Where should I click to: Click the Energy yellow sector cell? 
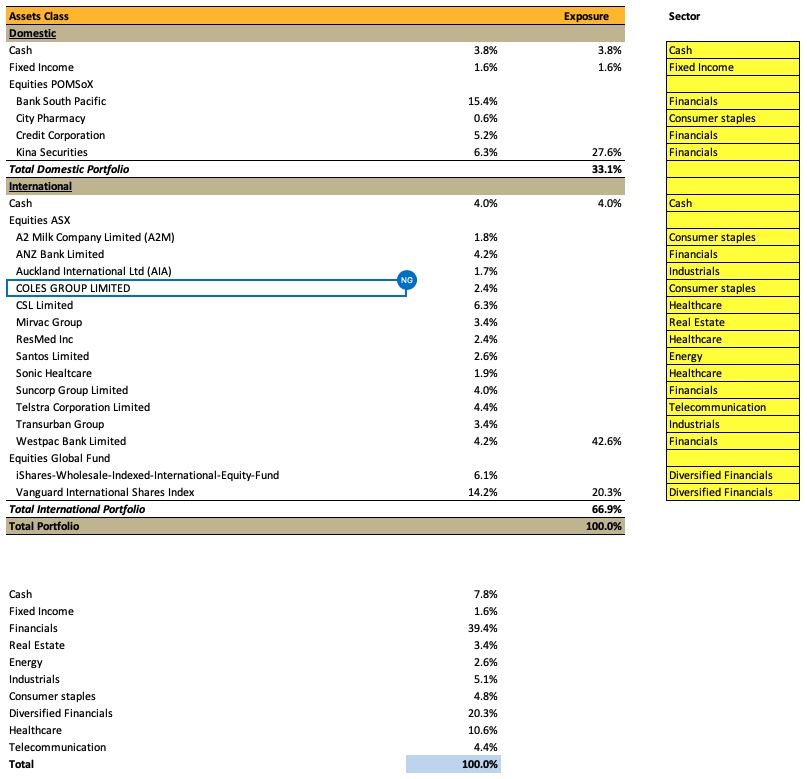[732, 356]
